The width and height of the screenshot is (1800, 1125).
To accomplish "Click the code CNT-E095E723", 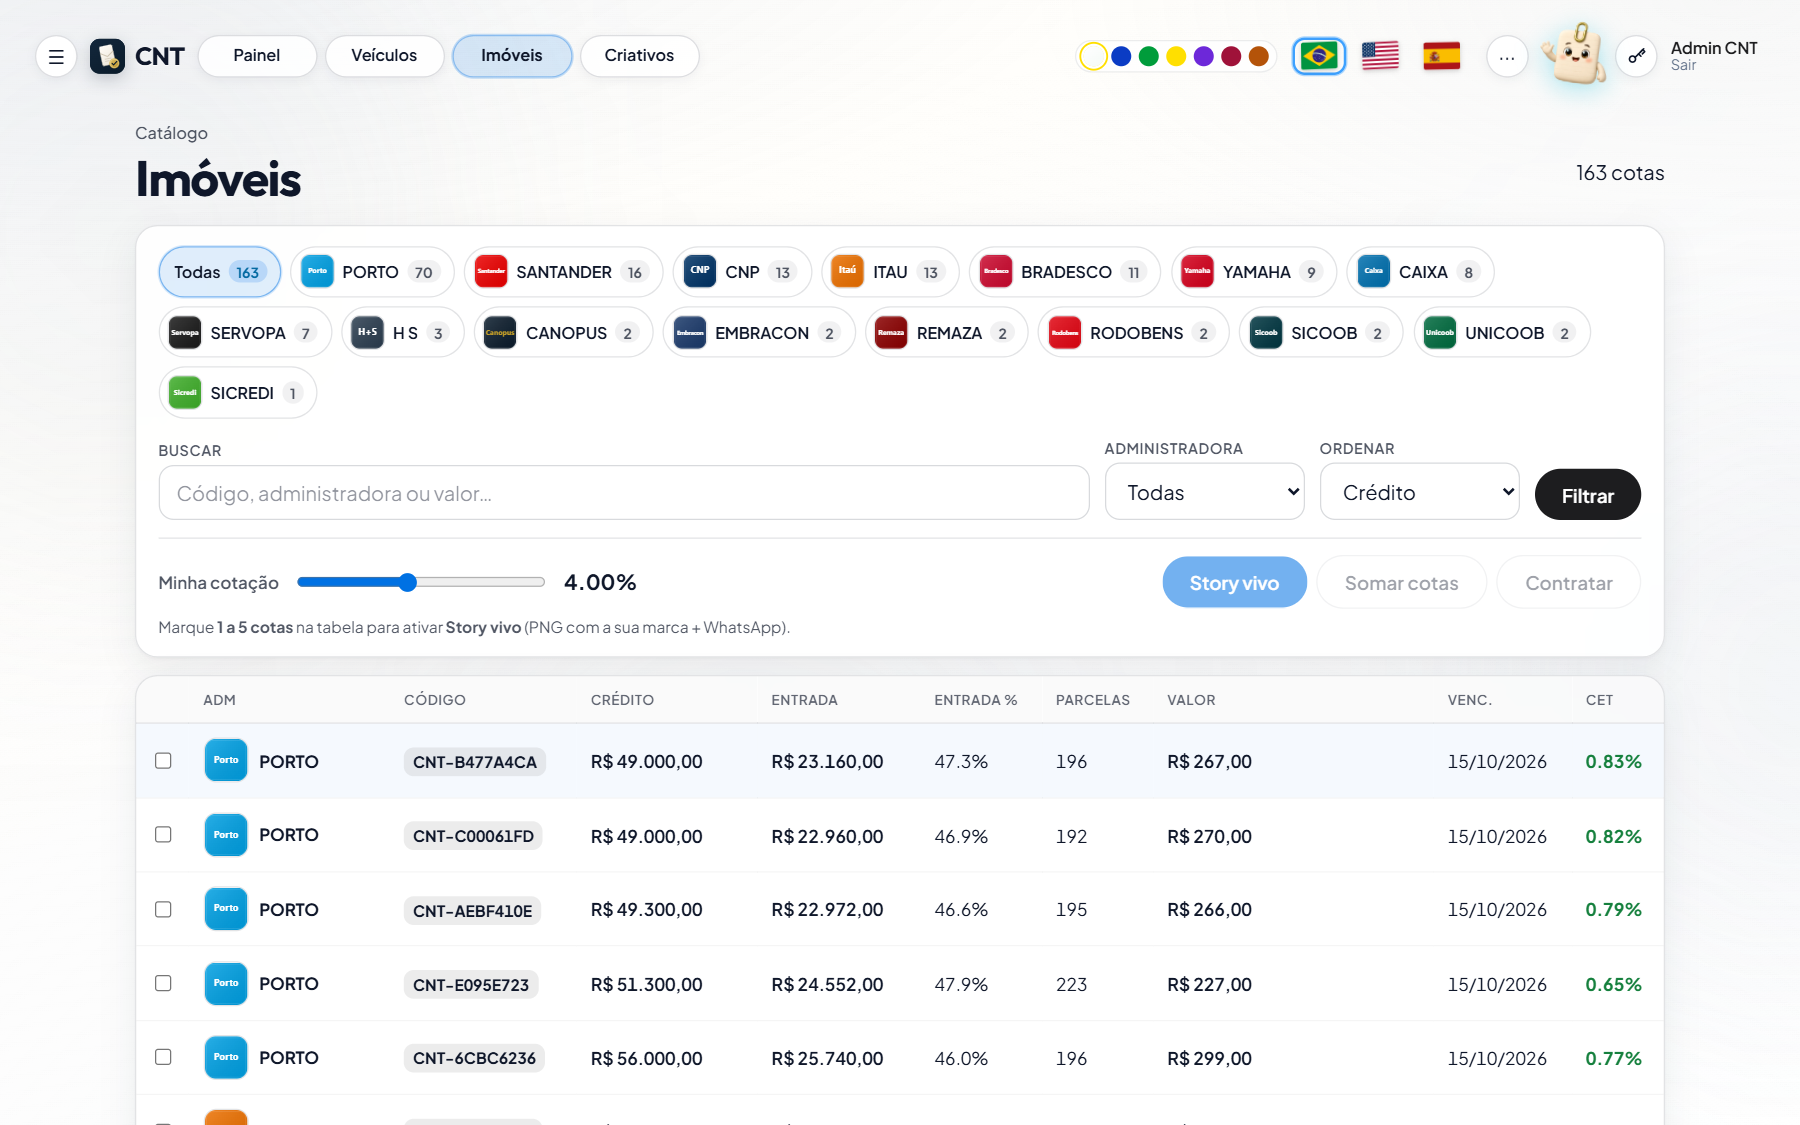I will pos(471,985).
